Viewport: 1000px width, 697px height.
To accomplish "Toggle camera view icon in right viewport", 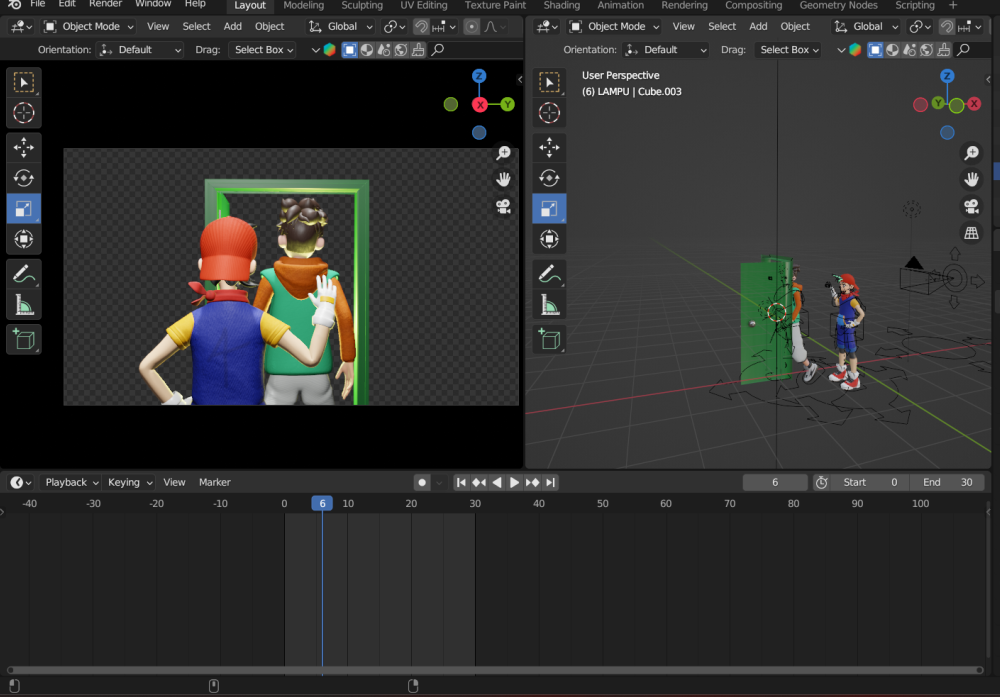I will click(971, 207).
